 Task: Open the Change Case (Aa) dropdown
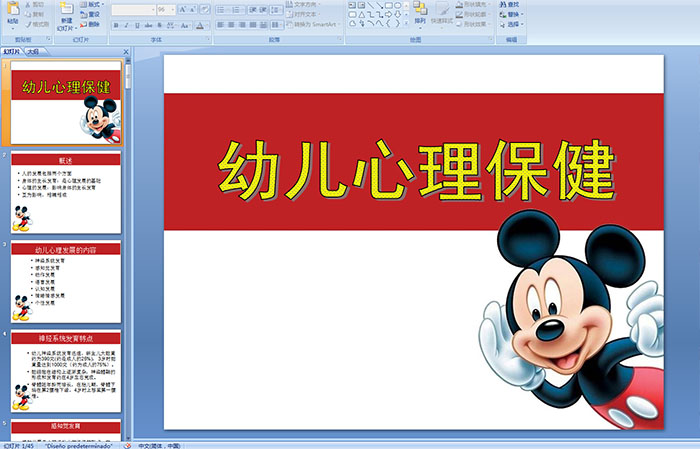click(185, 25)
